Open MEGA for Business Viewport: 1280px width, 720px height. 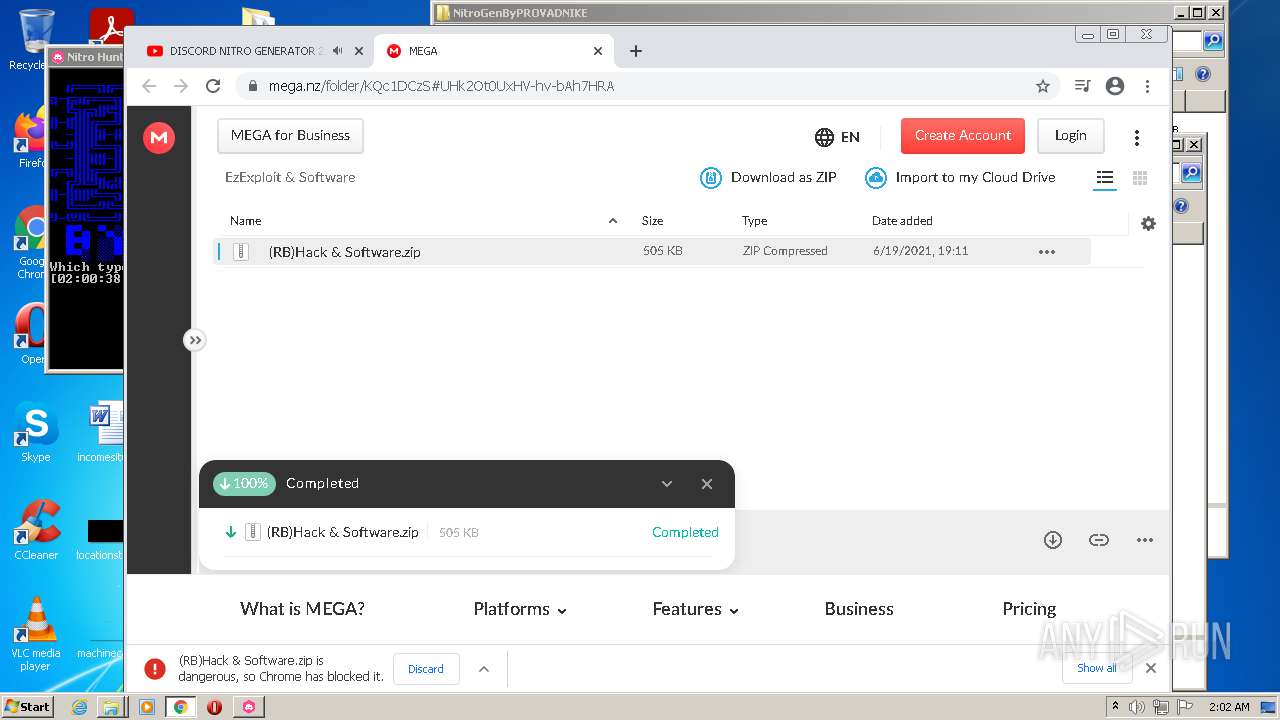pyautogui.click(x=290, y=135)
